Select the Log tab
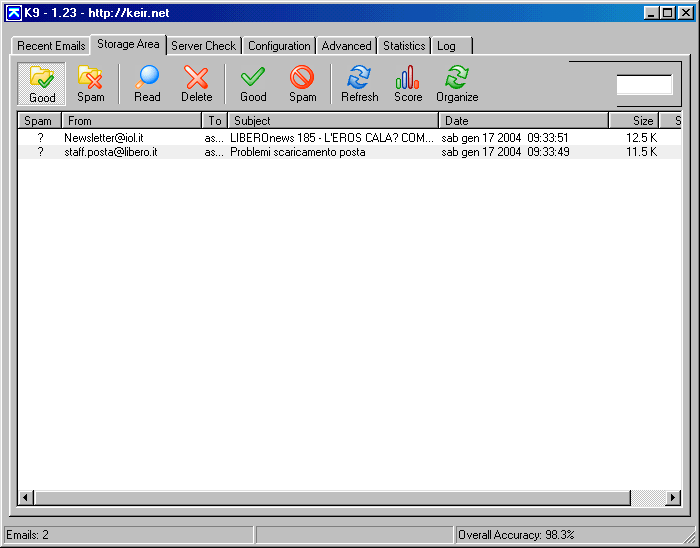 451,46
